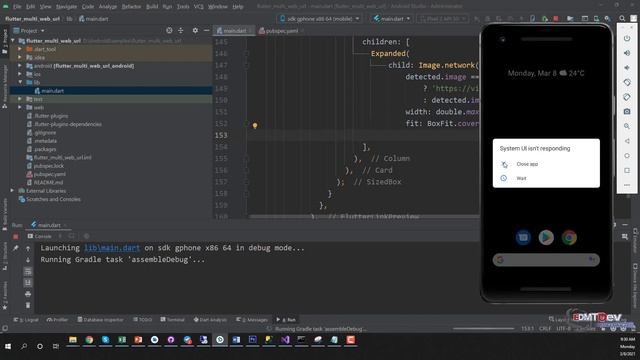Screen dimensions: 640x360
Task: Open the Build menu
Action: (152, 7)
